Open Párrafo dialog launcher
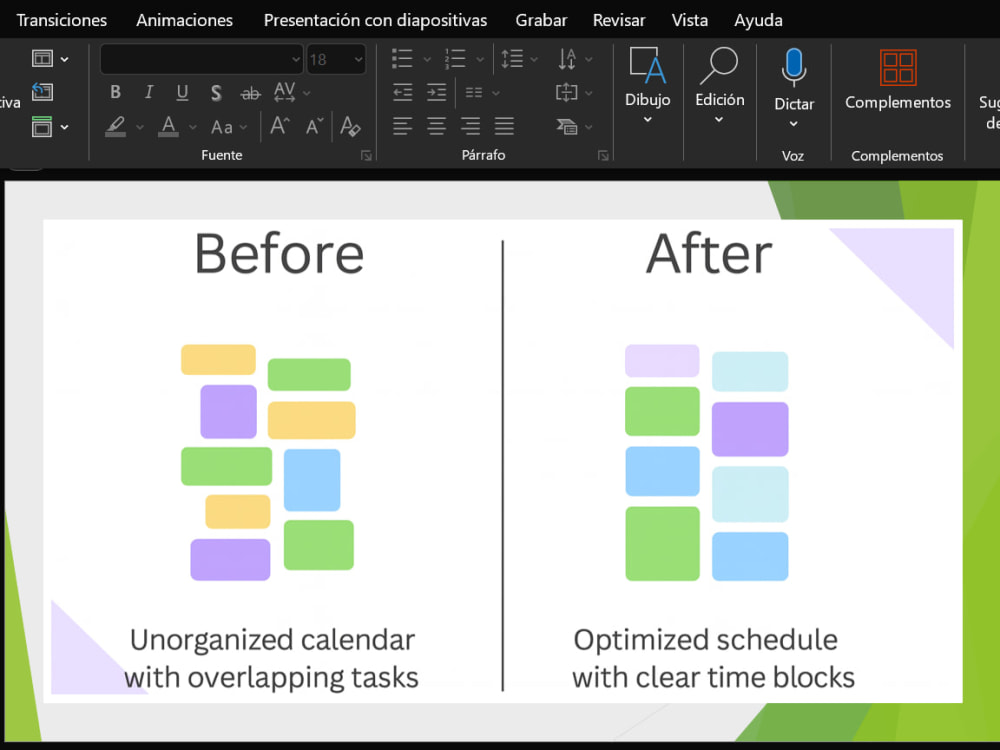 pos(603,156)
